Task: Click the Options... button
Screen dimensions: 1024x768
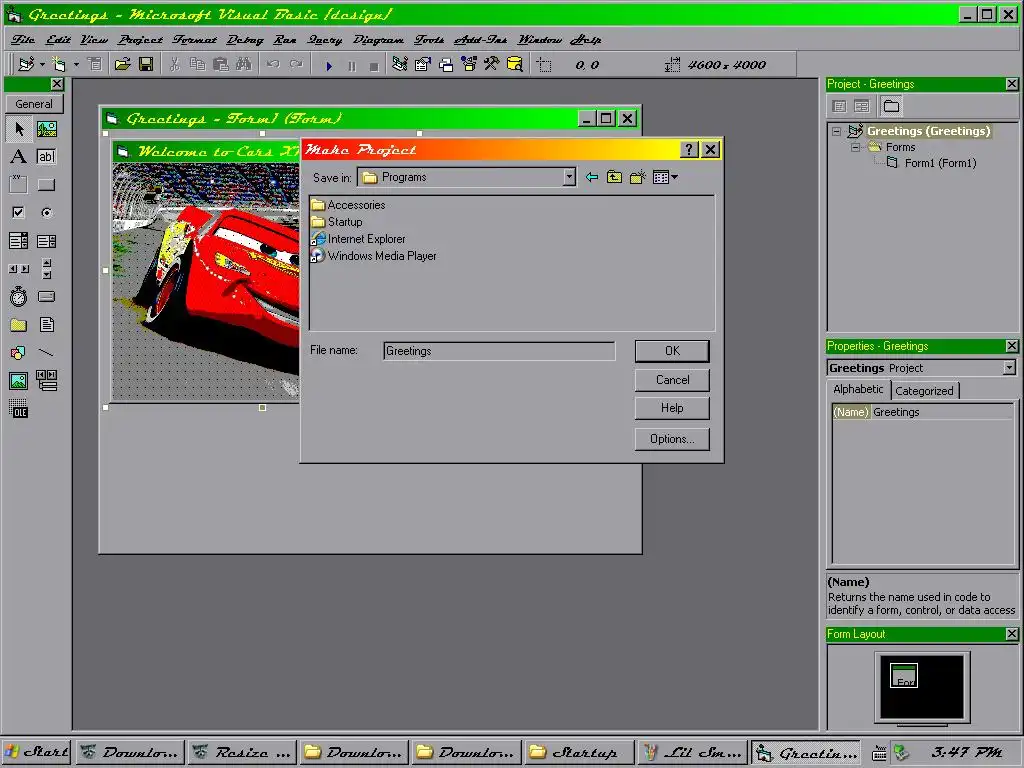Action: [672, 439]
